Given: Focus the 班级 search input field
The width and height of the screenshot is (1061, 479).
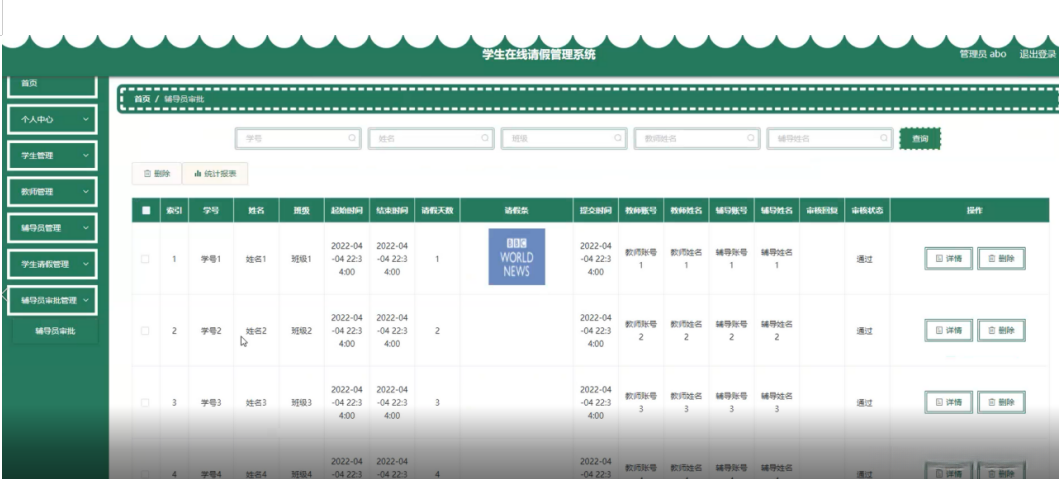Looking at the screenshot, I should (x=564, y=138).
